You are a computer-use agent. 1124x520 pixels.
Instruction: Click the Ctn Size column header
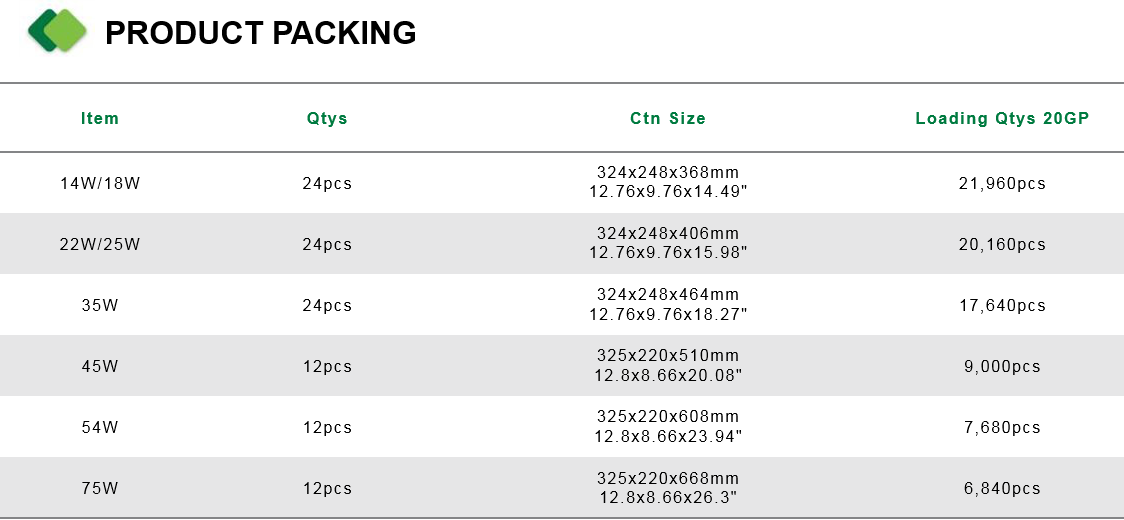(x=668, y=118)
